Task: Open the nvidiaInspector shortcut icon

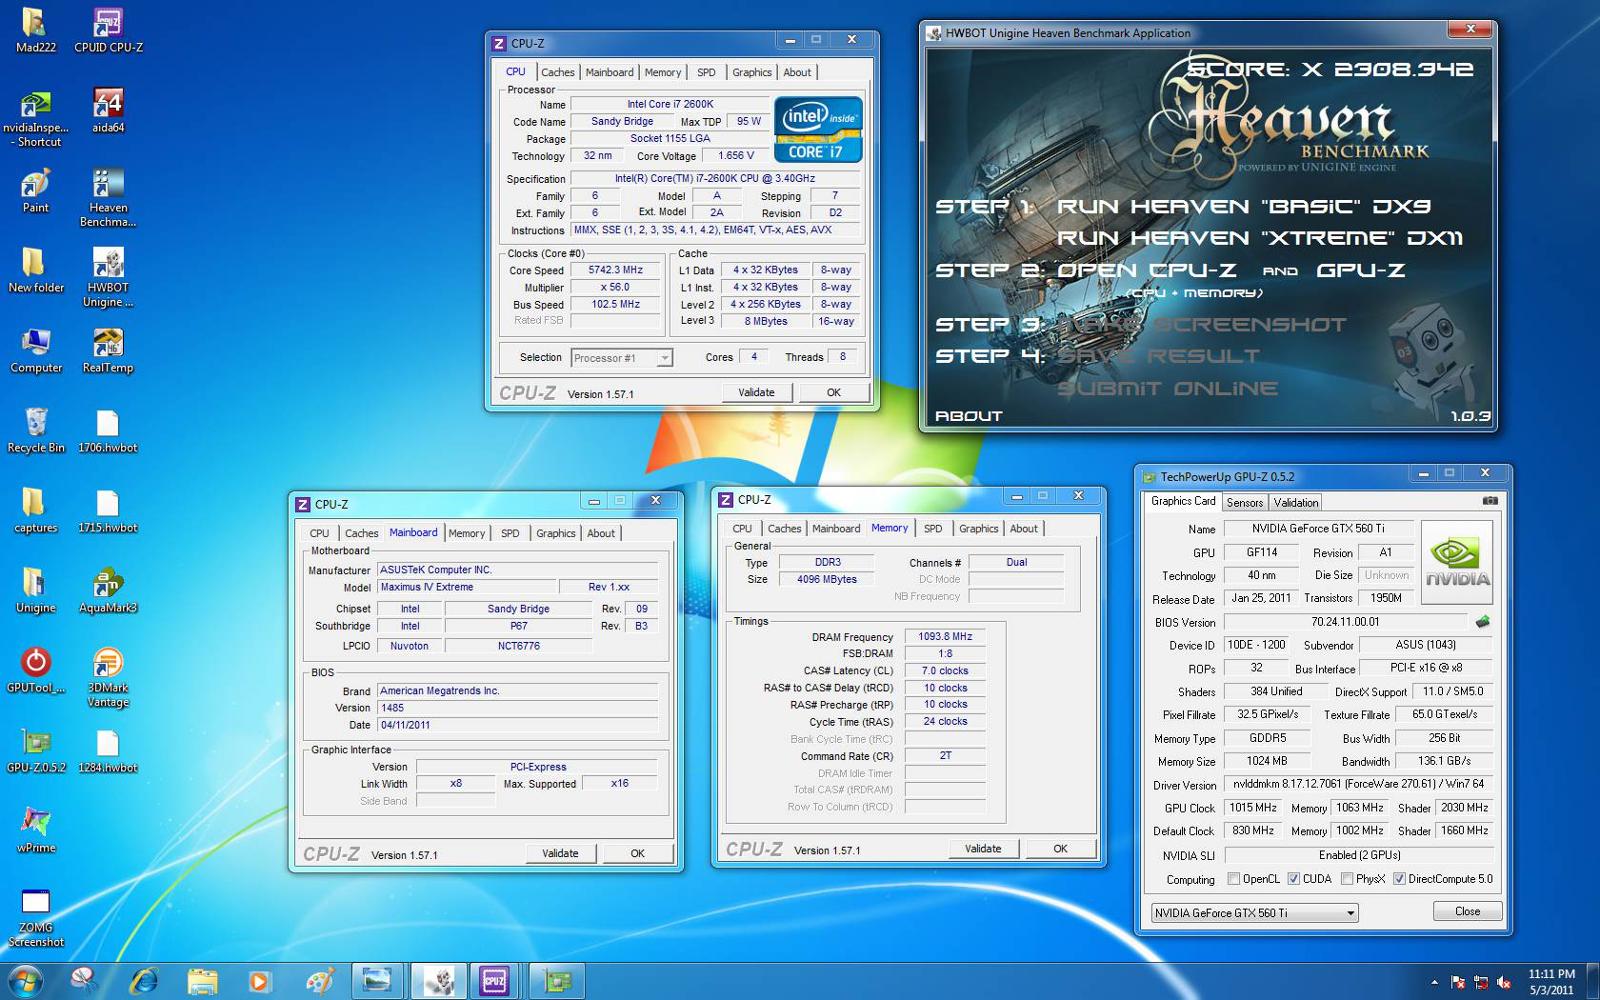Action: click(x=36, y=118)
